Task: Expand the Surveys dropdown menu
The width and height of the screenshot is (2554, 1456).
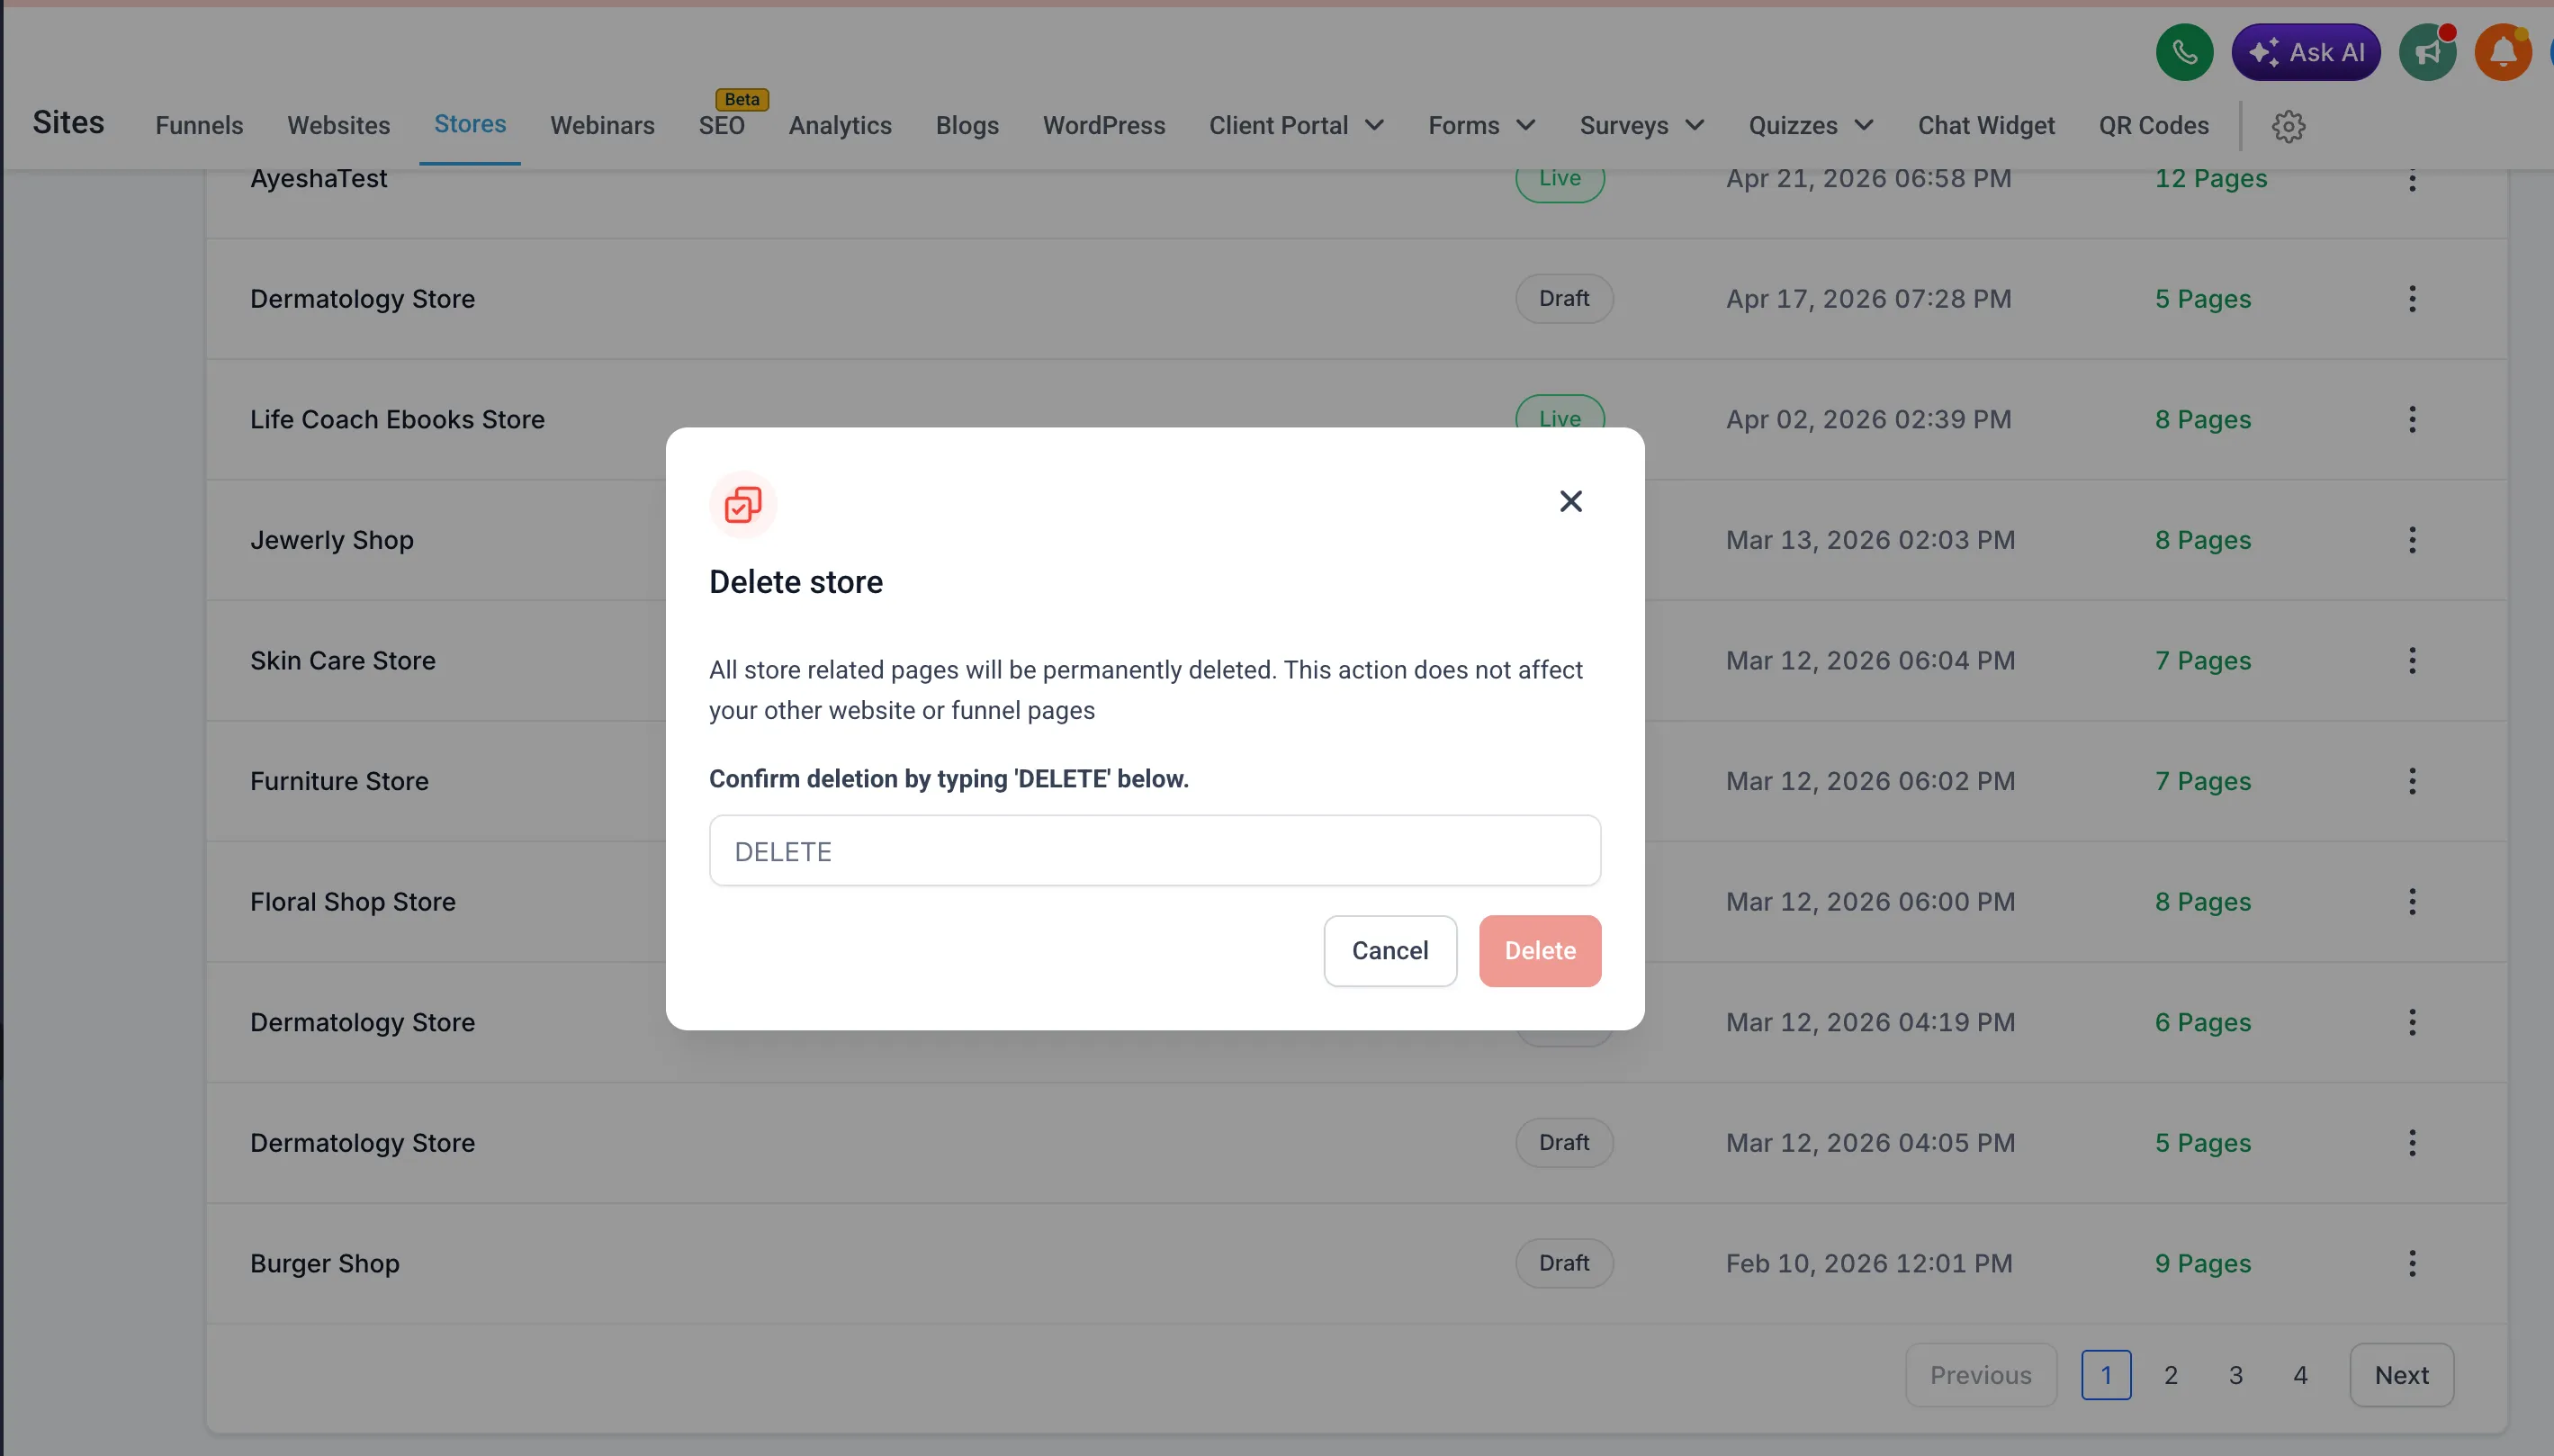Action: [x=1641, y=126]
